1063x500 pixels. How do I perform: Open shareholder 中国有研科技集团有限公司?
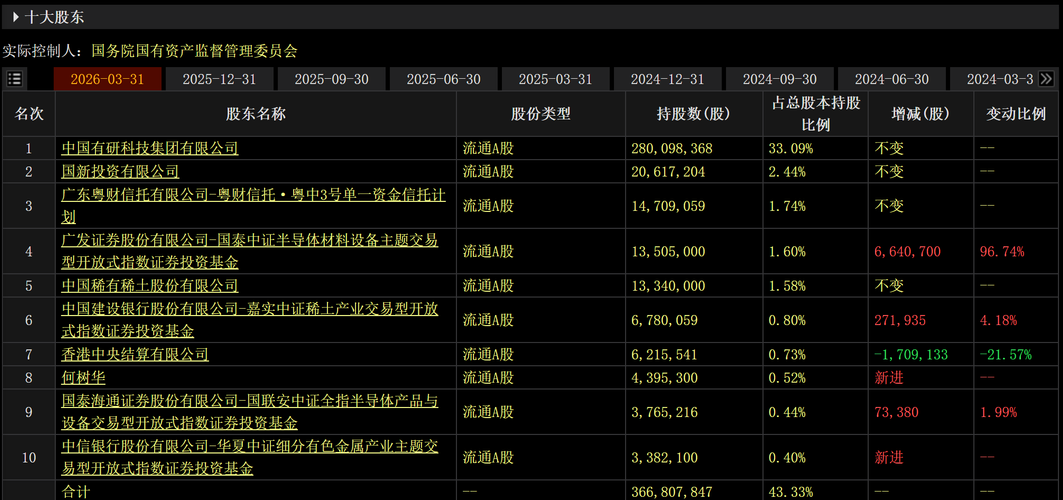click(x=150, y=148)
